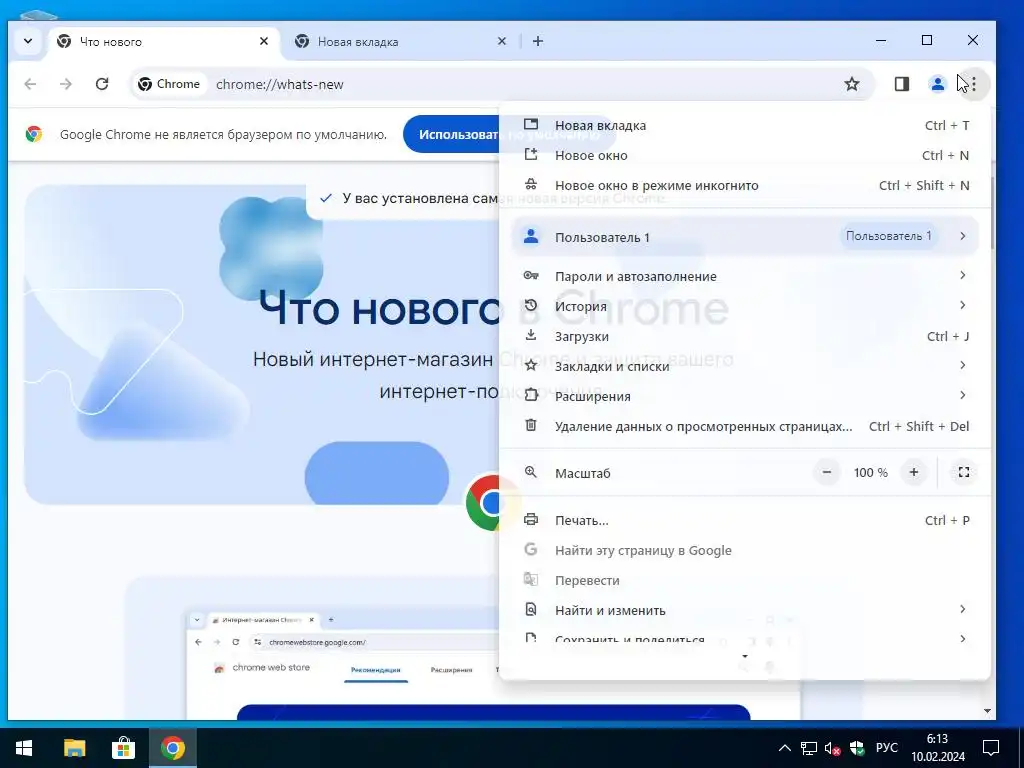The width and height of the screenshot is (1024, 768).
Task: Reload the current page
Action: 102,84
